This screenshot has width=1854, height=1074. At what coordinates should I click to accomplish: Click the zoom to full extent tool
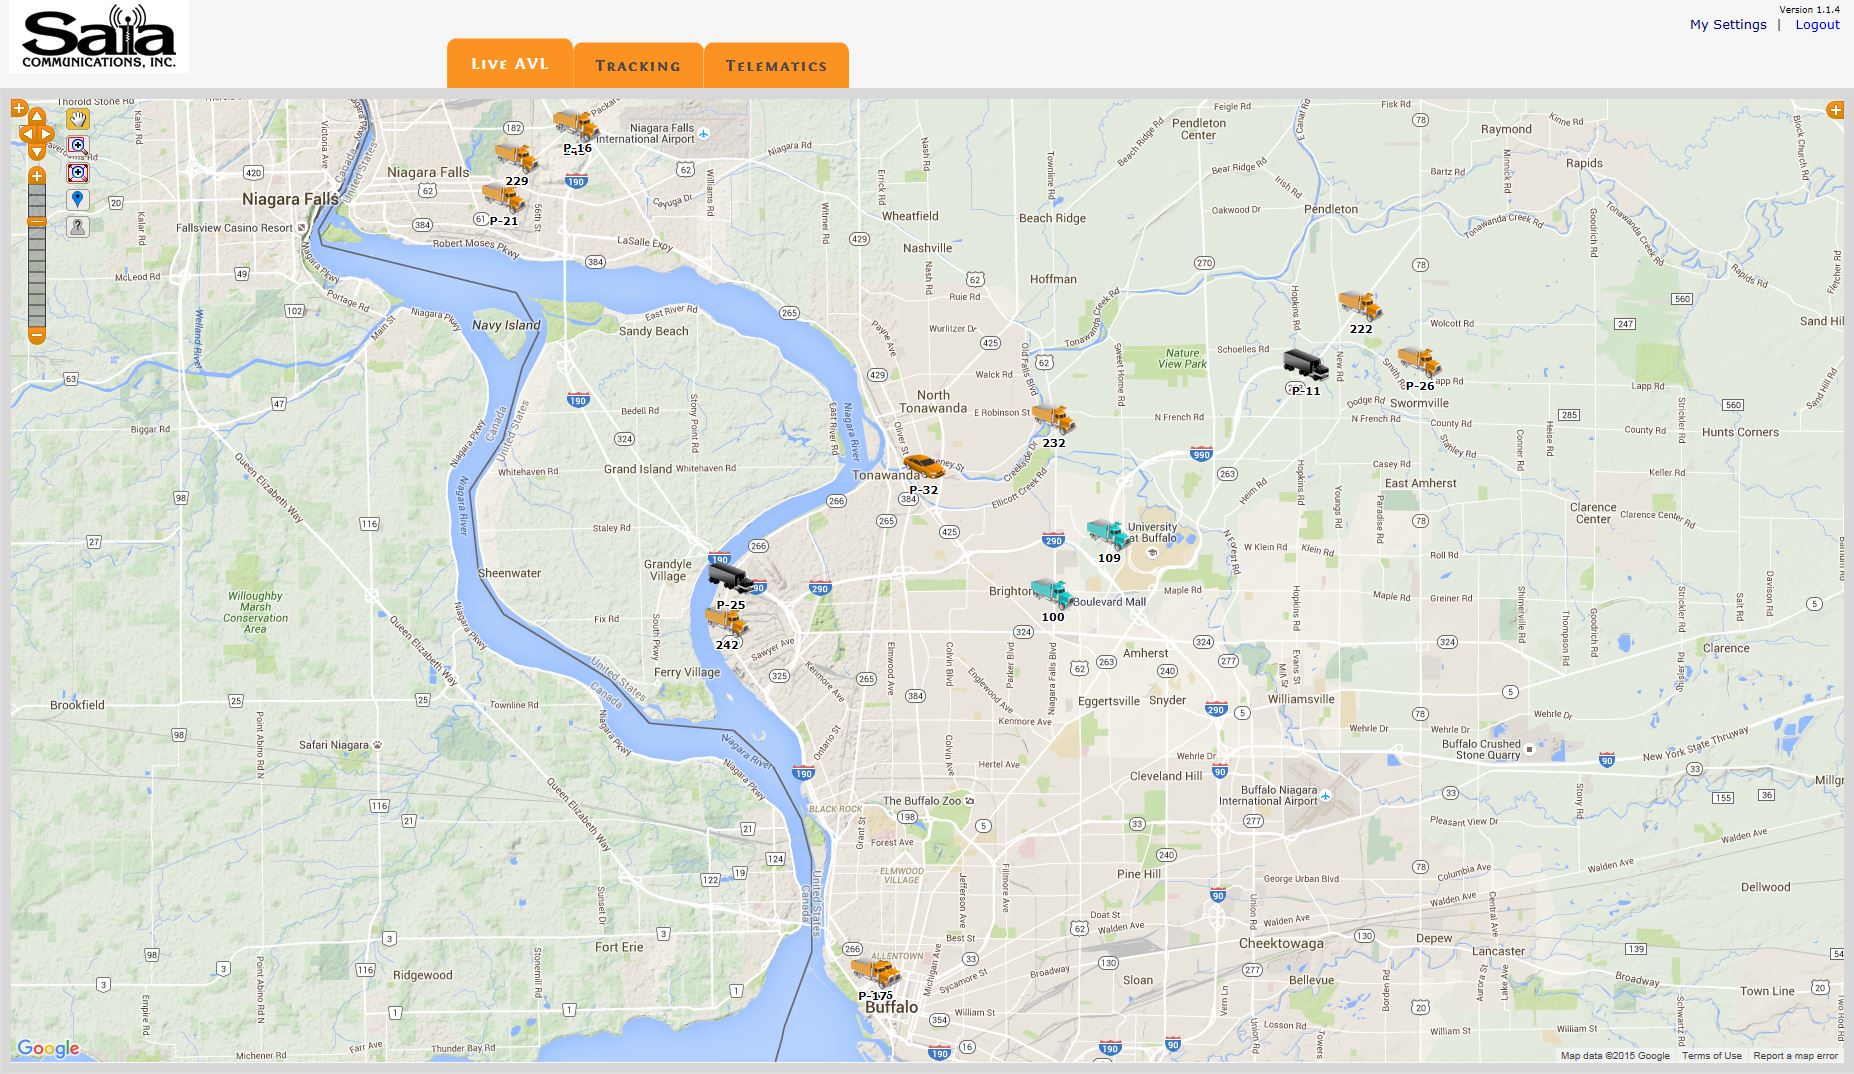click(x=78, y=173)
